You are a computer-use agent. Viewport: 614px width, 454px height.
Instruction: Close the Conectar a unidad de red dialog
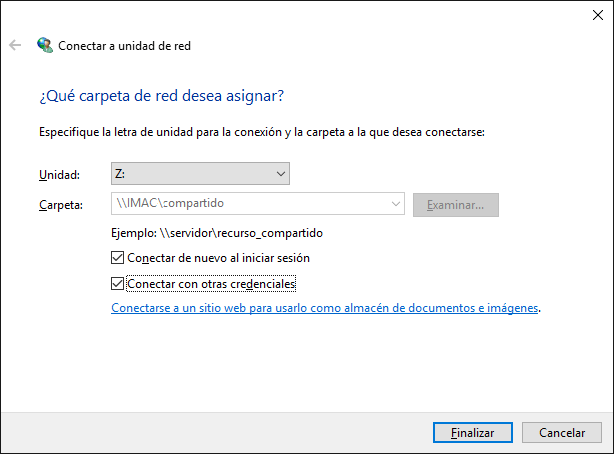590,15
